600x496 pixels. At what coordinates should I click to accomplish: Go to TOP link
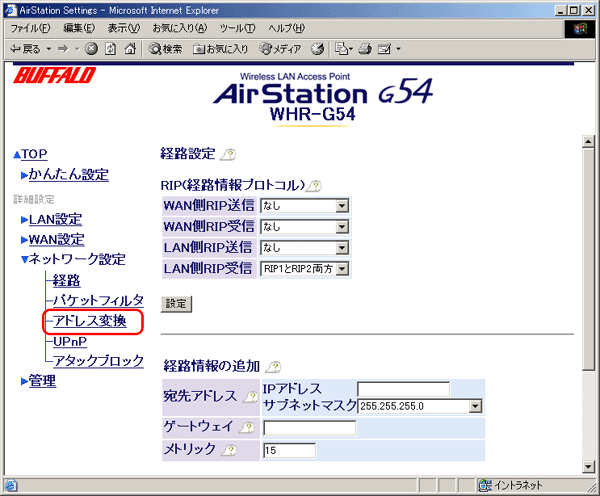pos(34,154)
